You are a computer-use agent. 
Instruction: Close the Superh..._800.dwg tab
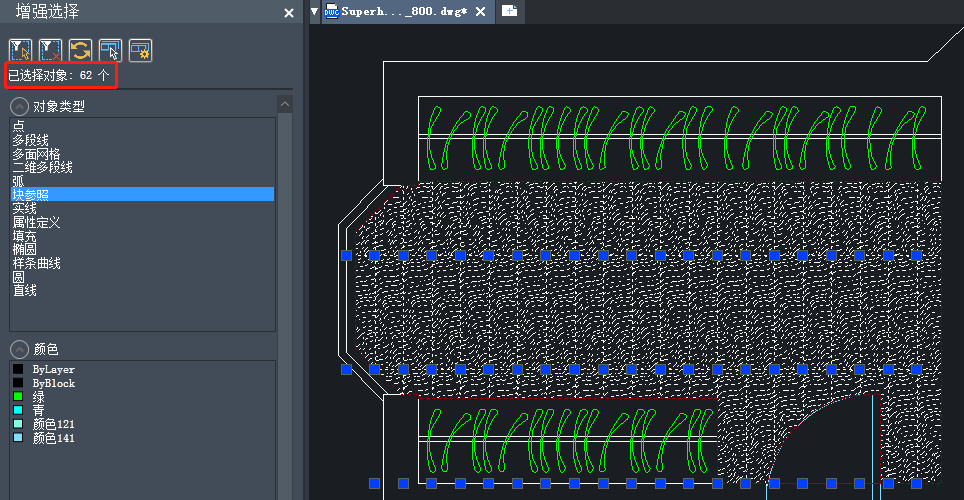pos(480,12)
